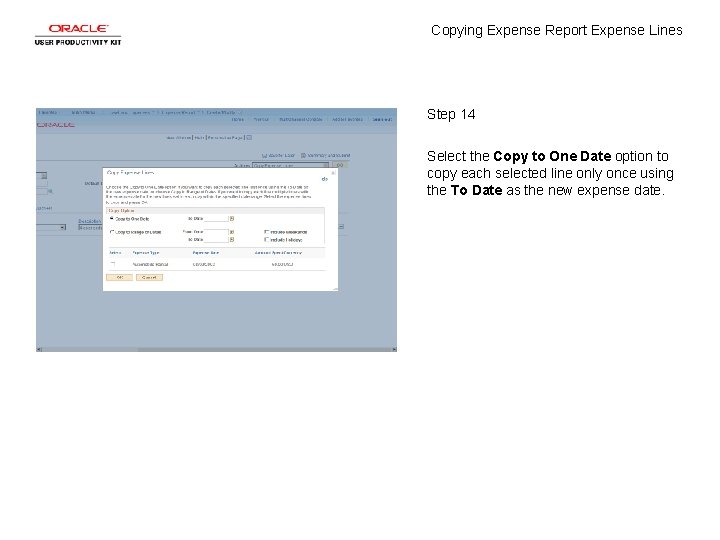This screenshot has height=540, width=720.
Task: Click the left arrow of the horizontal scrollbar
Action: [39, 349]
